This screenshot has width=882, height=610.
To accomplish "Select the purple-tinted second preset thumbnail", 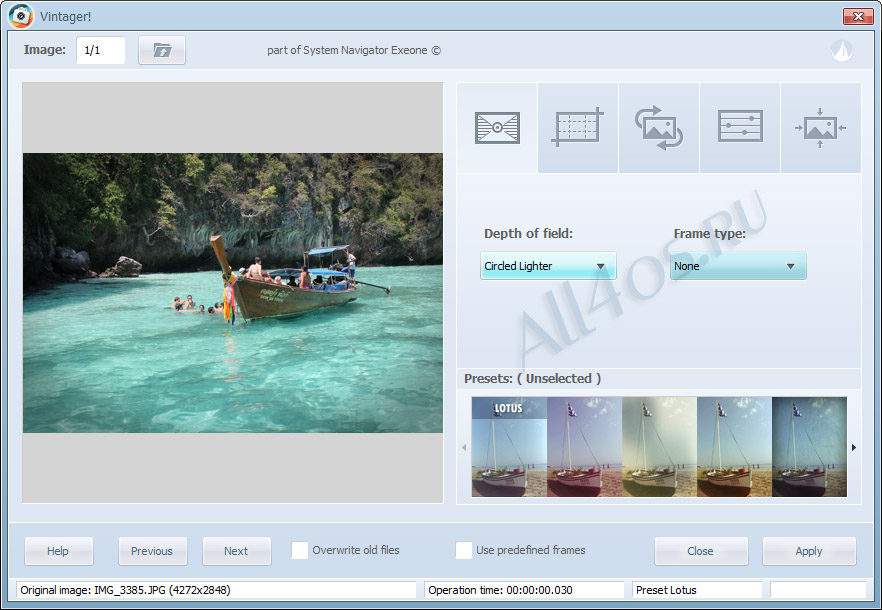I will tap(584, 447).
